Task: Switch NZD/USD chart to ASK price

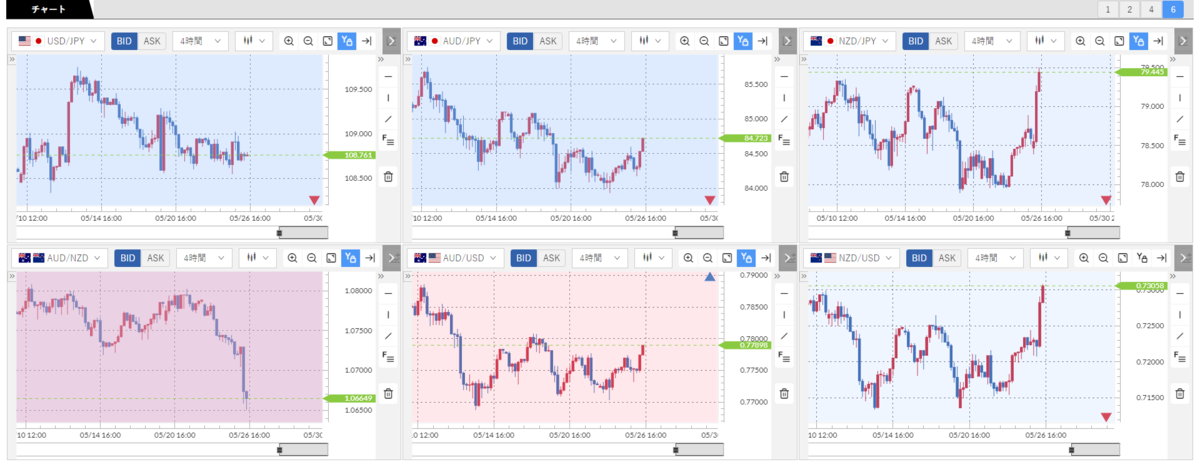Action: [x=946, y=258]
